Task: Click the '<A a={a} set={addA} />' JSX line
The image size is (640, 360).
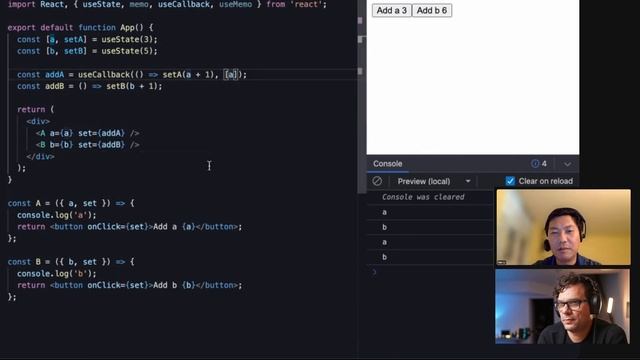Action: 87,133
